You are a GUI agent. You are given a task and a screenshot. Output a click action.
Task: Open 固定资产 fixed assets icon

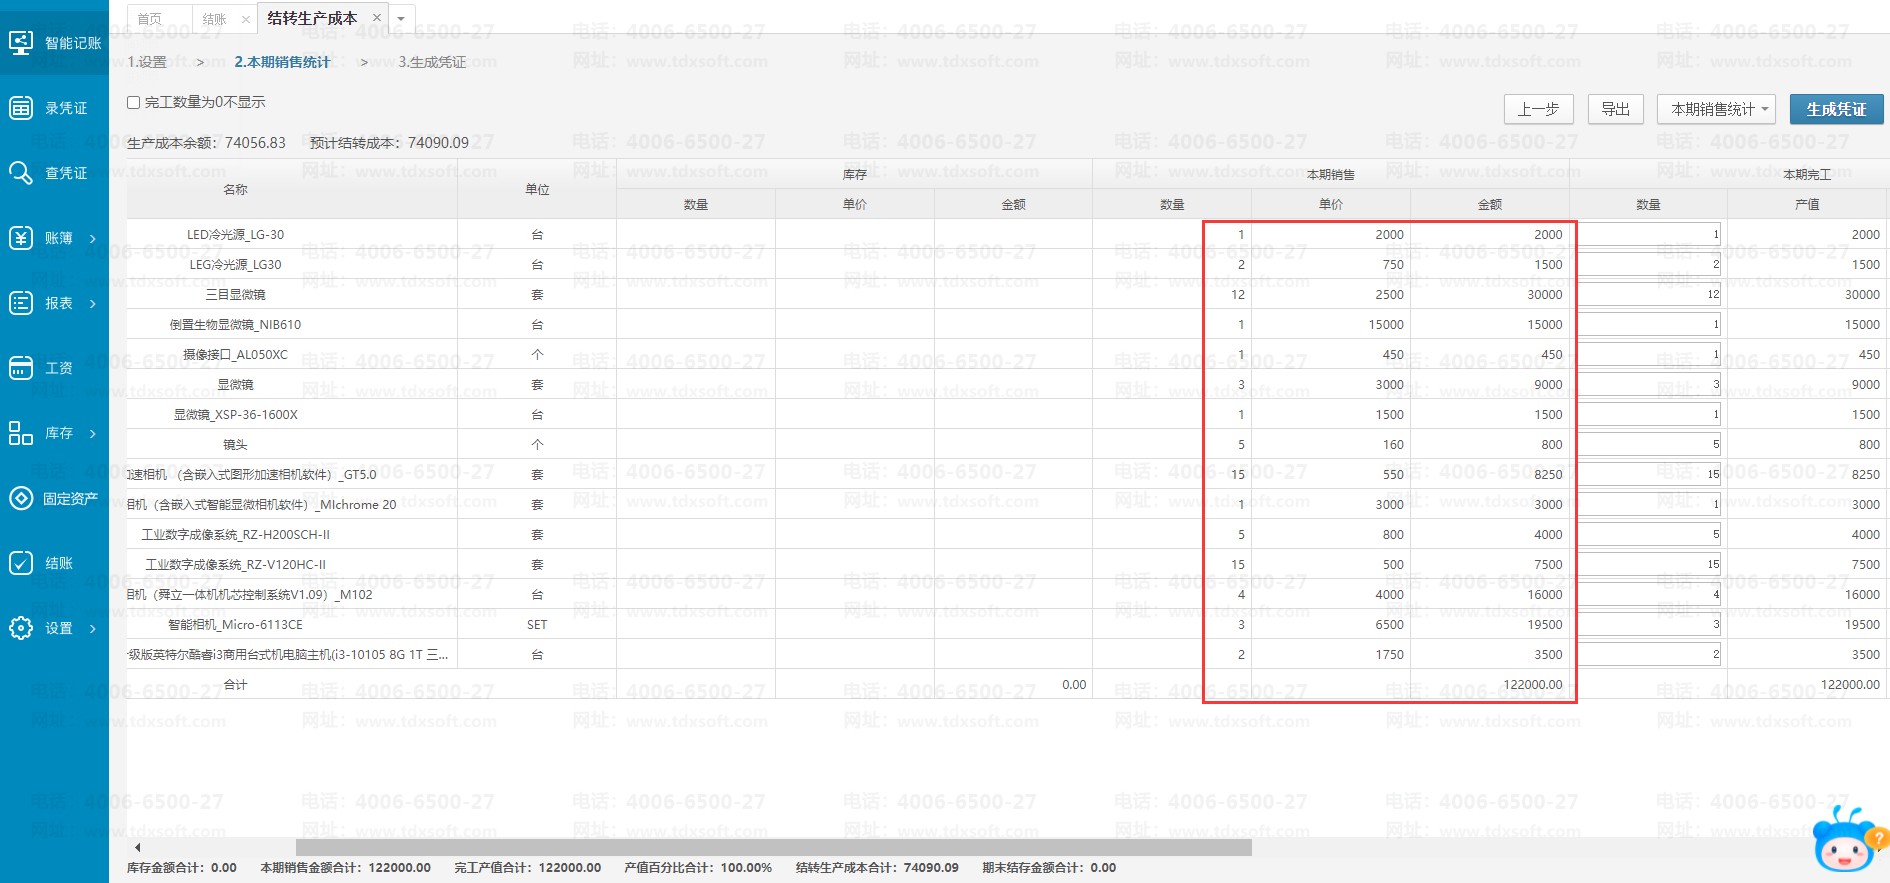click(x=21, y=498)
